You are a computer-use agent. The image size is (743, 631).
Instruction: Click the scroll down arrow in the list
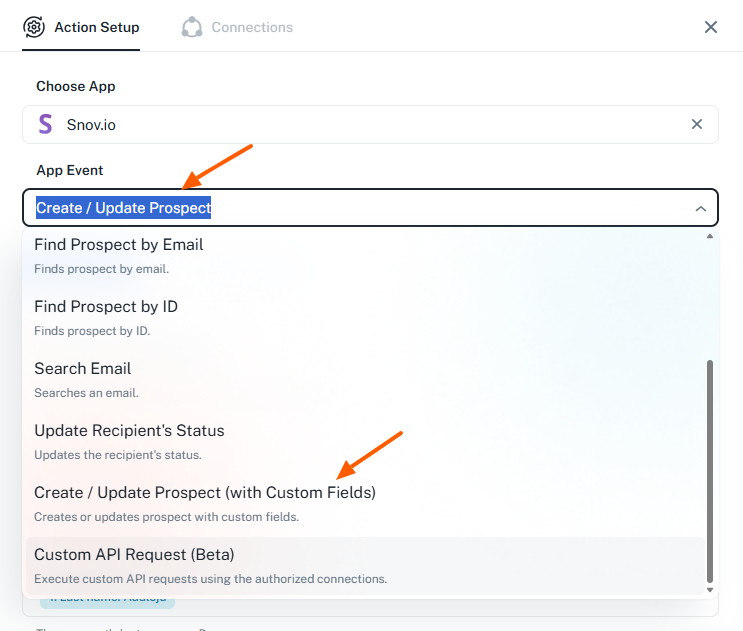click(x=710, y=590)
